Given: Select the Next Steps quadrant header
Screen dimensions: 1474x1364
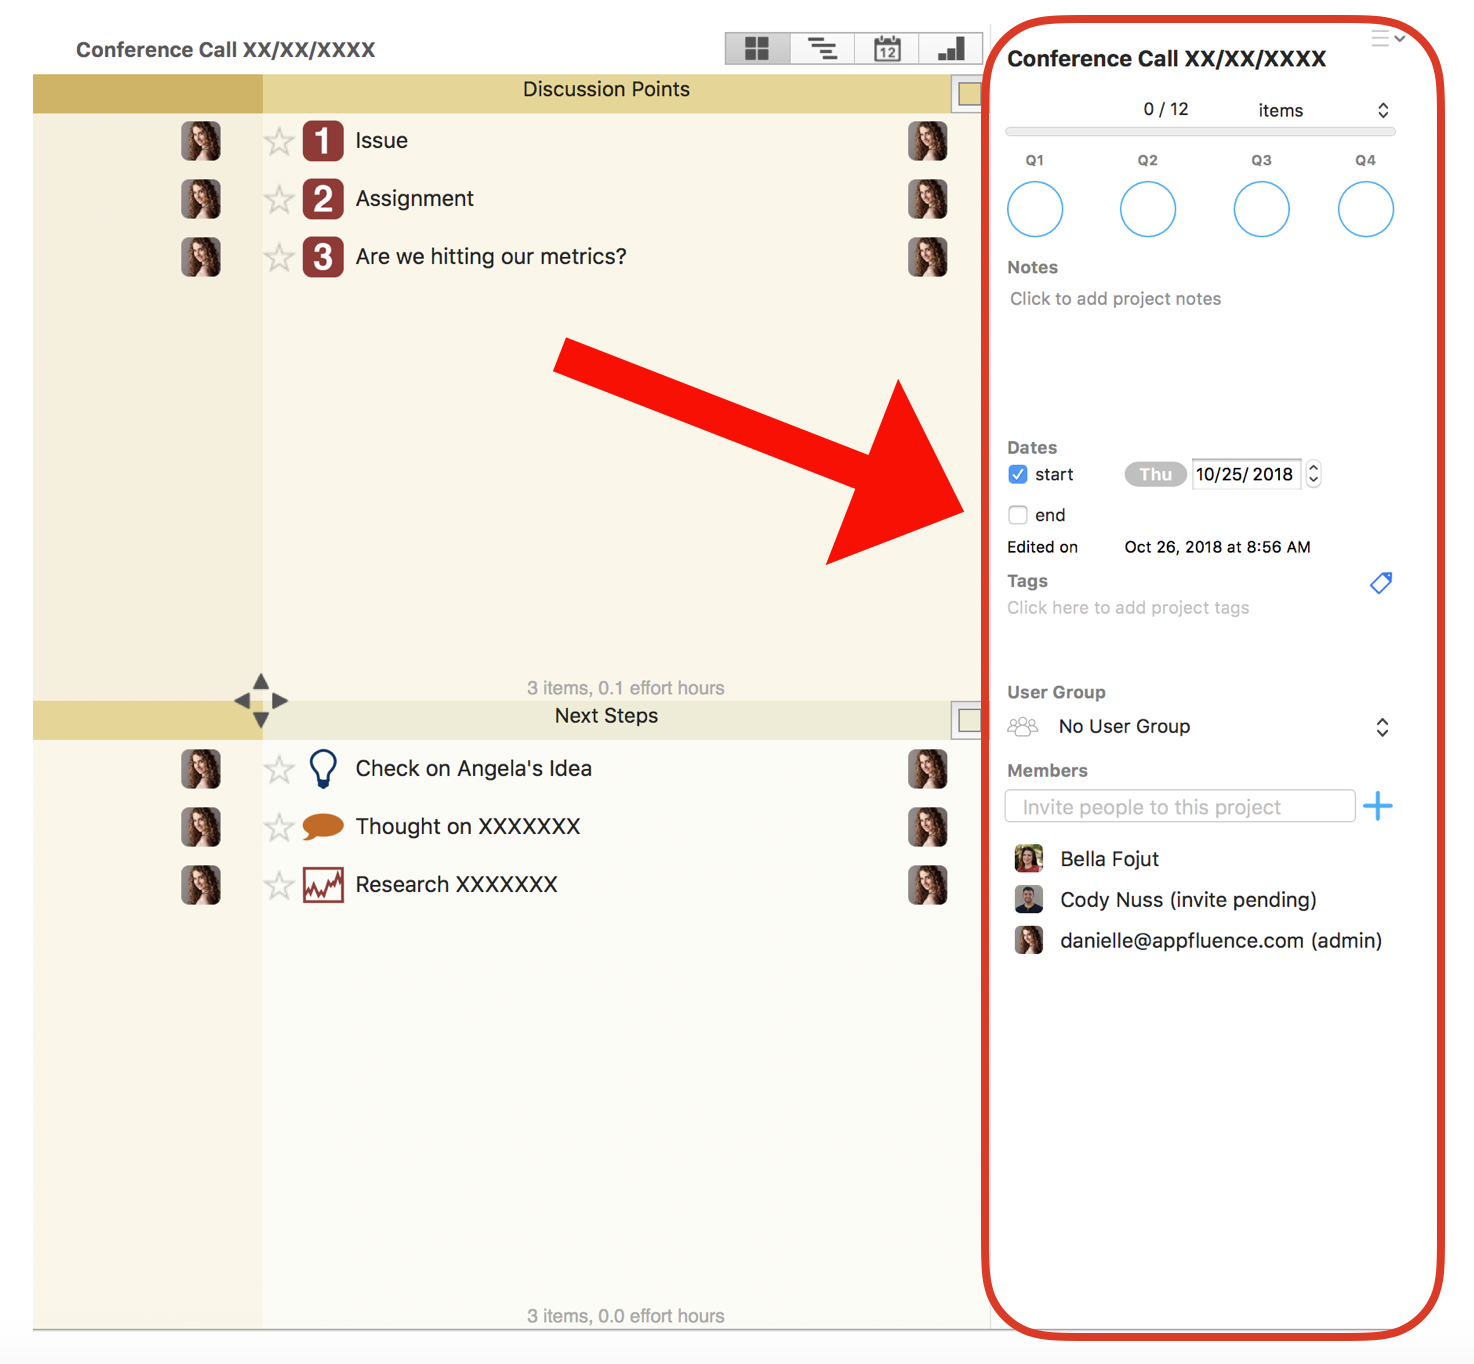Looking at the screenshot, I should tap(606, 716).
